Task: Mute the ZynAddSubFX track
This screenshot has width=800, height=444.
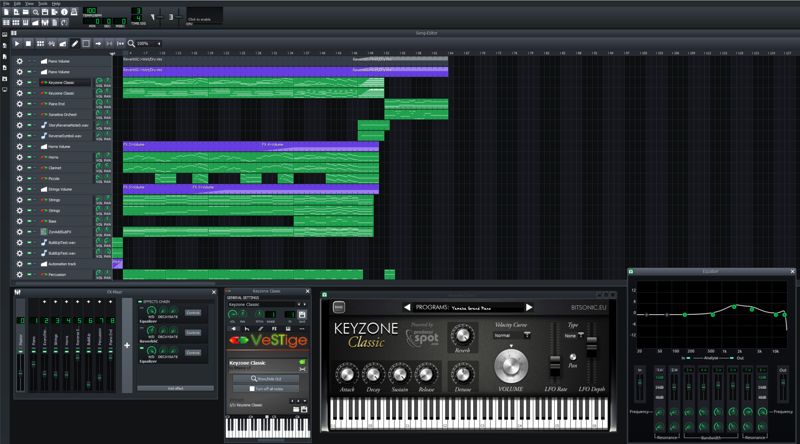Action: [29, 232]
